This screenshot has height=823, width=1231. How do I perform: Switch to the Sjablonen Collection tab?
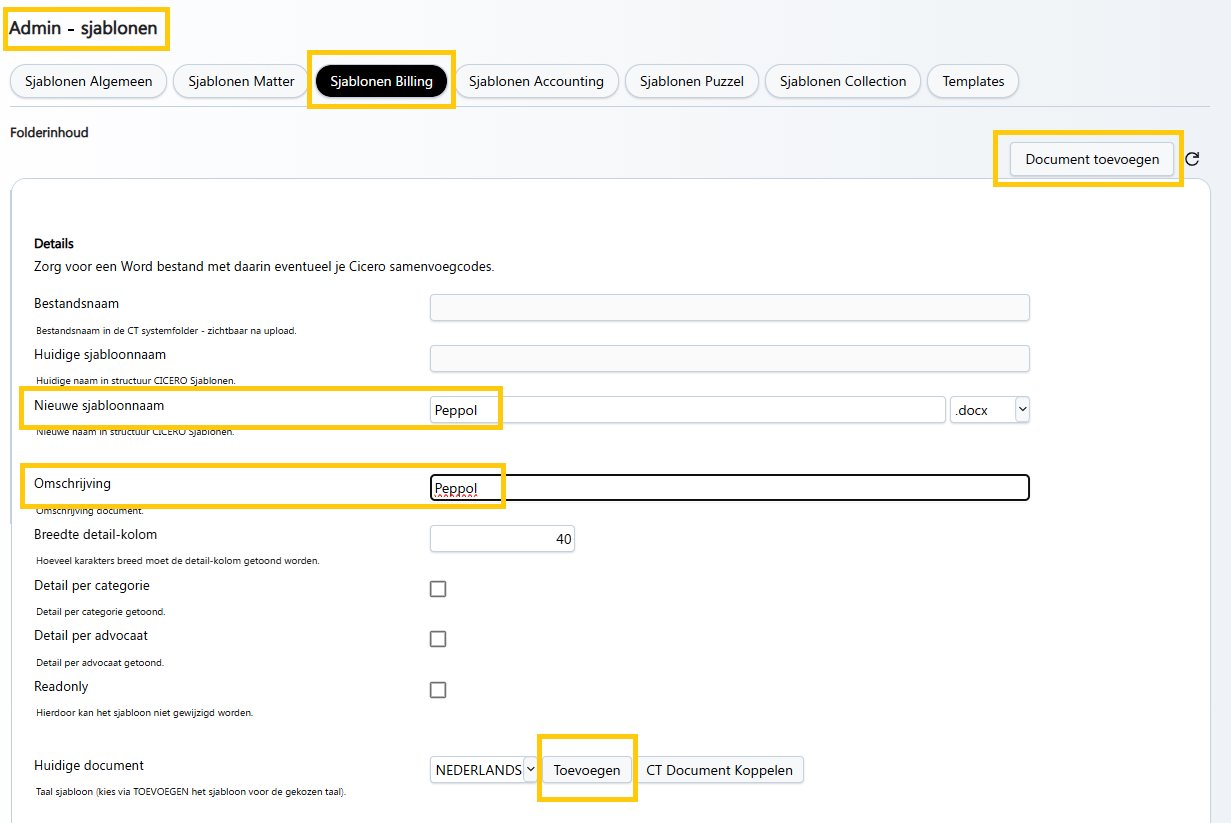843,82
